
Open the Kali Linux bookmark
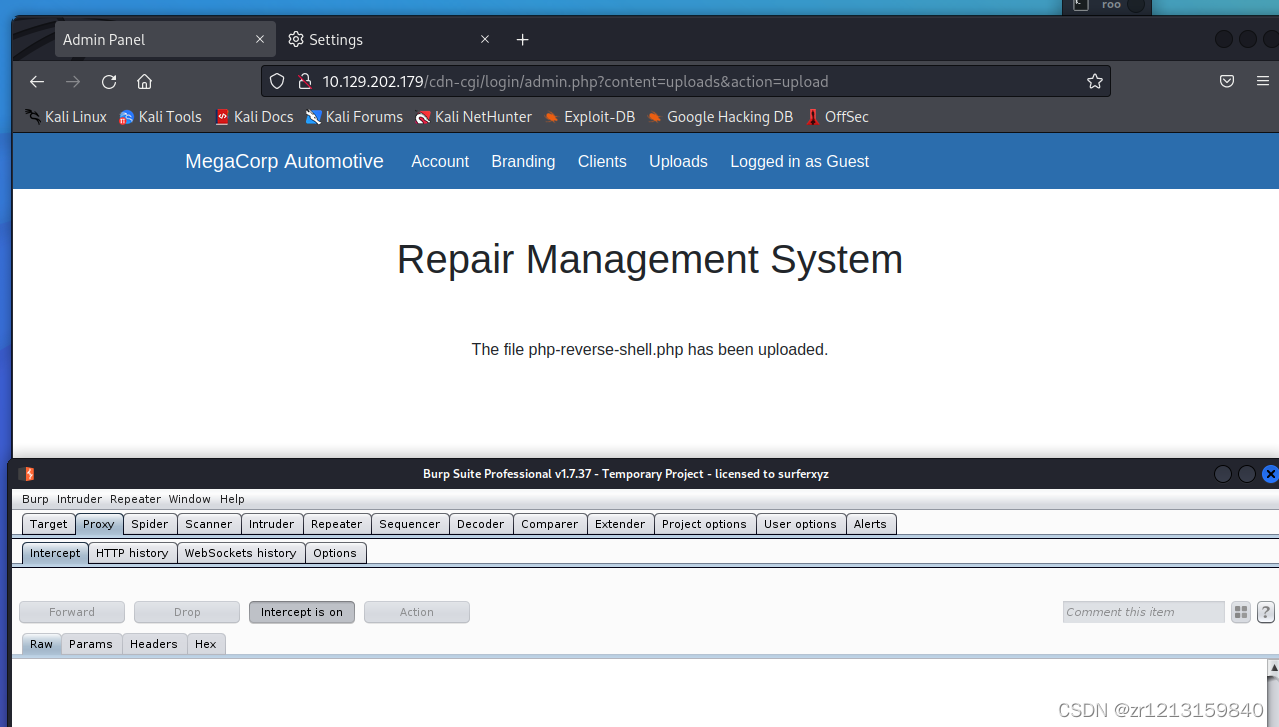click(x=66, y=117)
